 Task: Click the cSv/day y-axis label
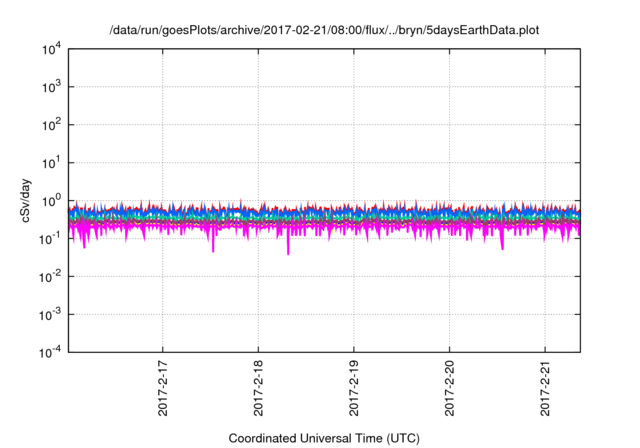26,200
